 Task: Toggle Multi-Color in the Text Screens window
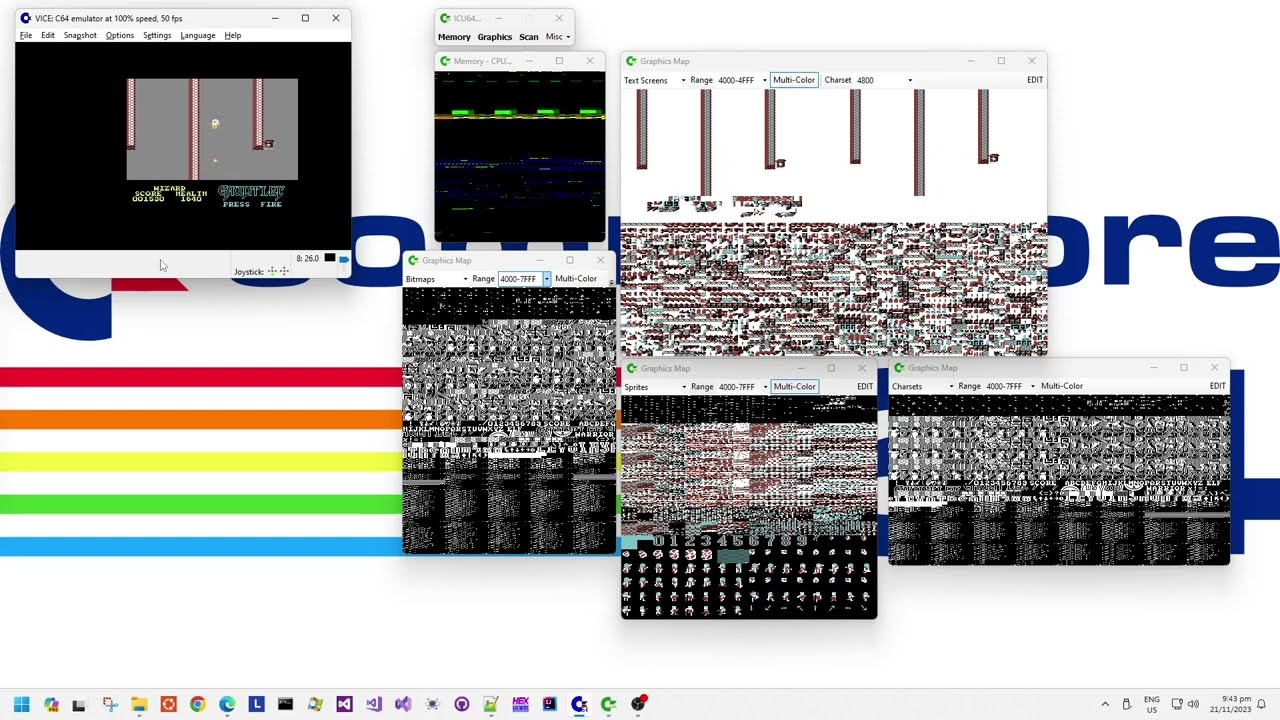(794, 80)
